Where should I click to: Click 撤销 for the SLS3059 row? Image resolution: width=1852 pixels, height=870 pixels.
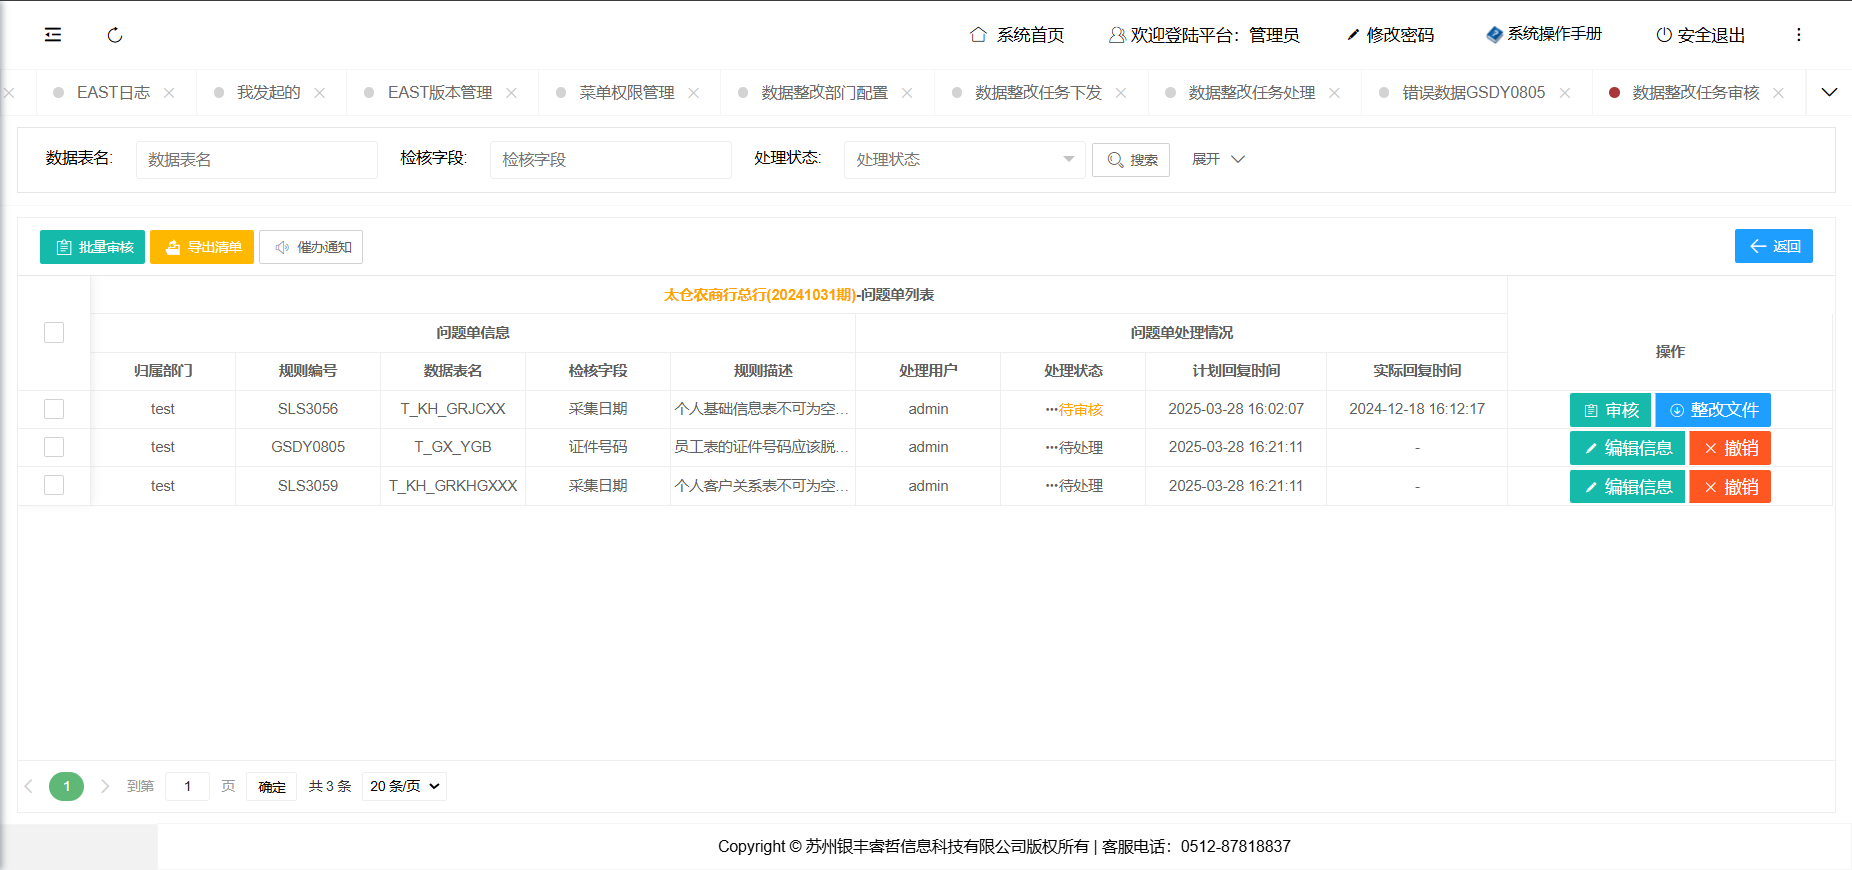coord(1729,487)
